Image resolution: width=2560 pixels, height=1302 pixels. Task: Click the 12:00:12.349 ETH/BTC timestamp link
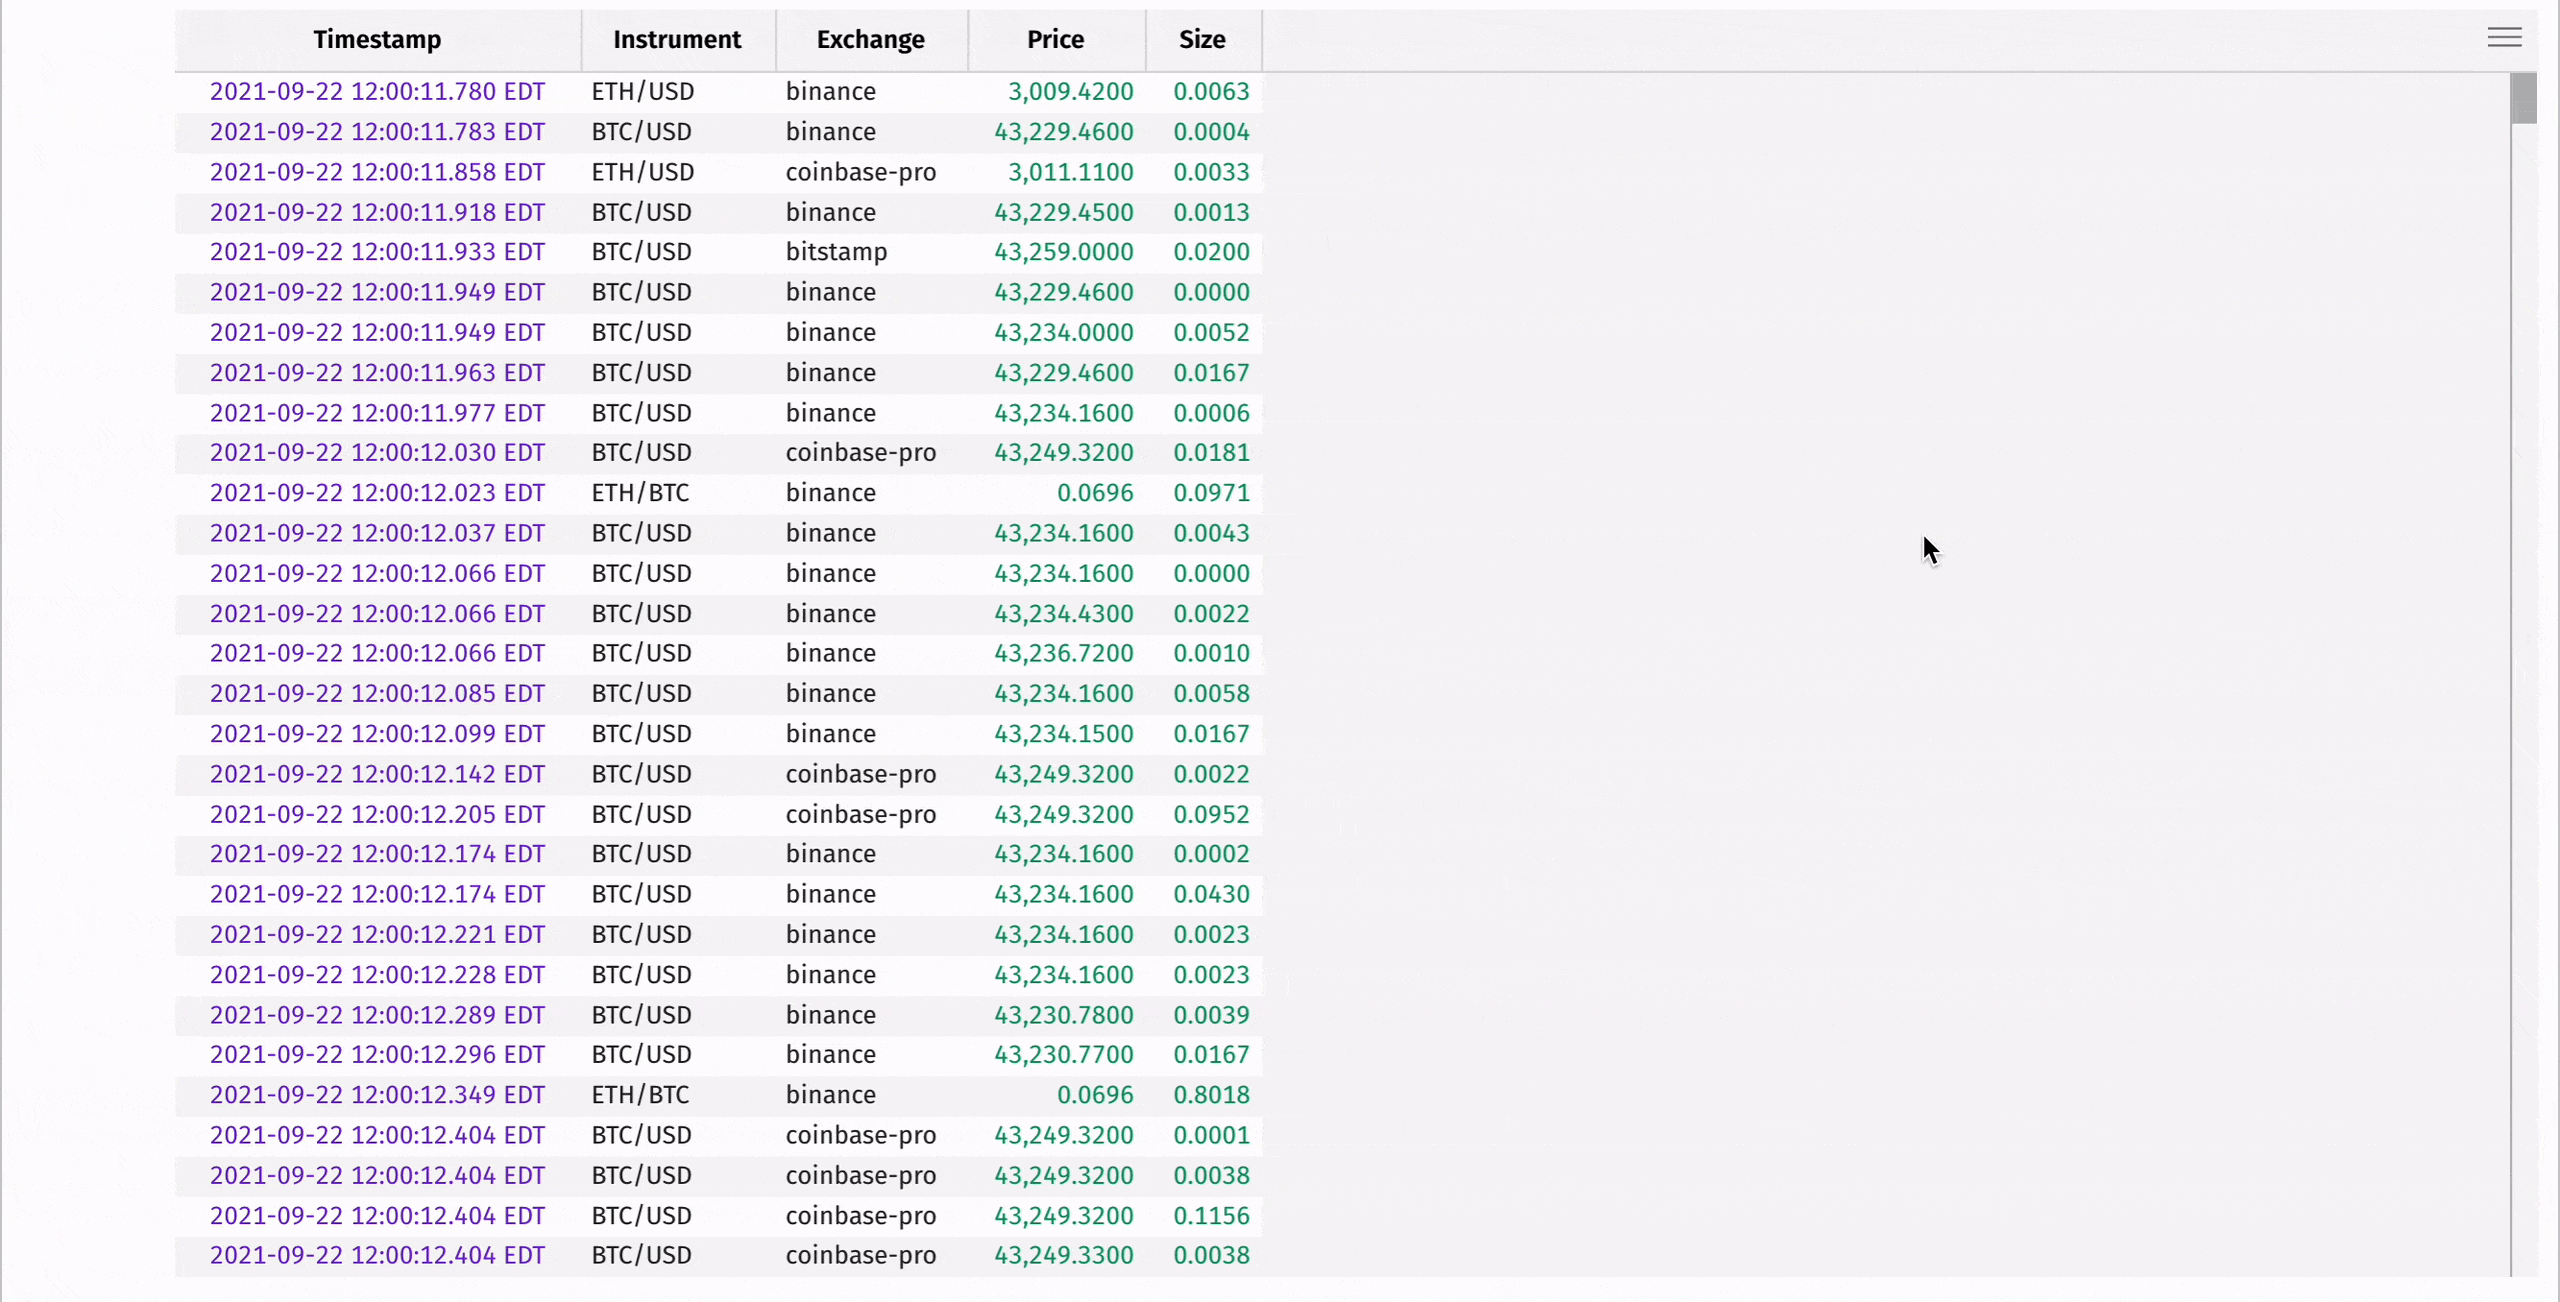point(377,1094)
